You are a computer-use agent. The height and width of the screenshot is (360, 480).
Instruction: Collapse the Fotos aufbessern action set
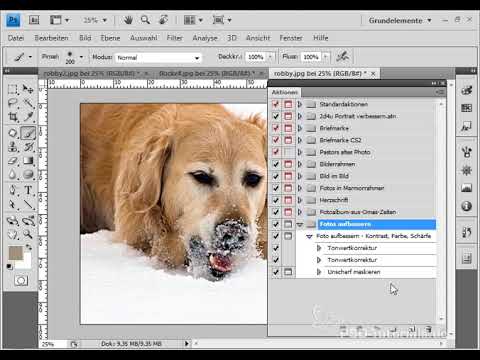pos(299,225)
